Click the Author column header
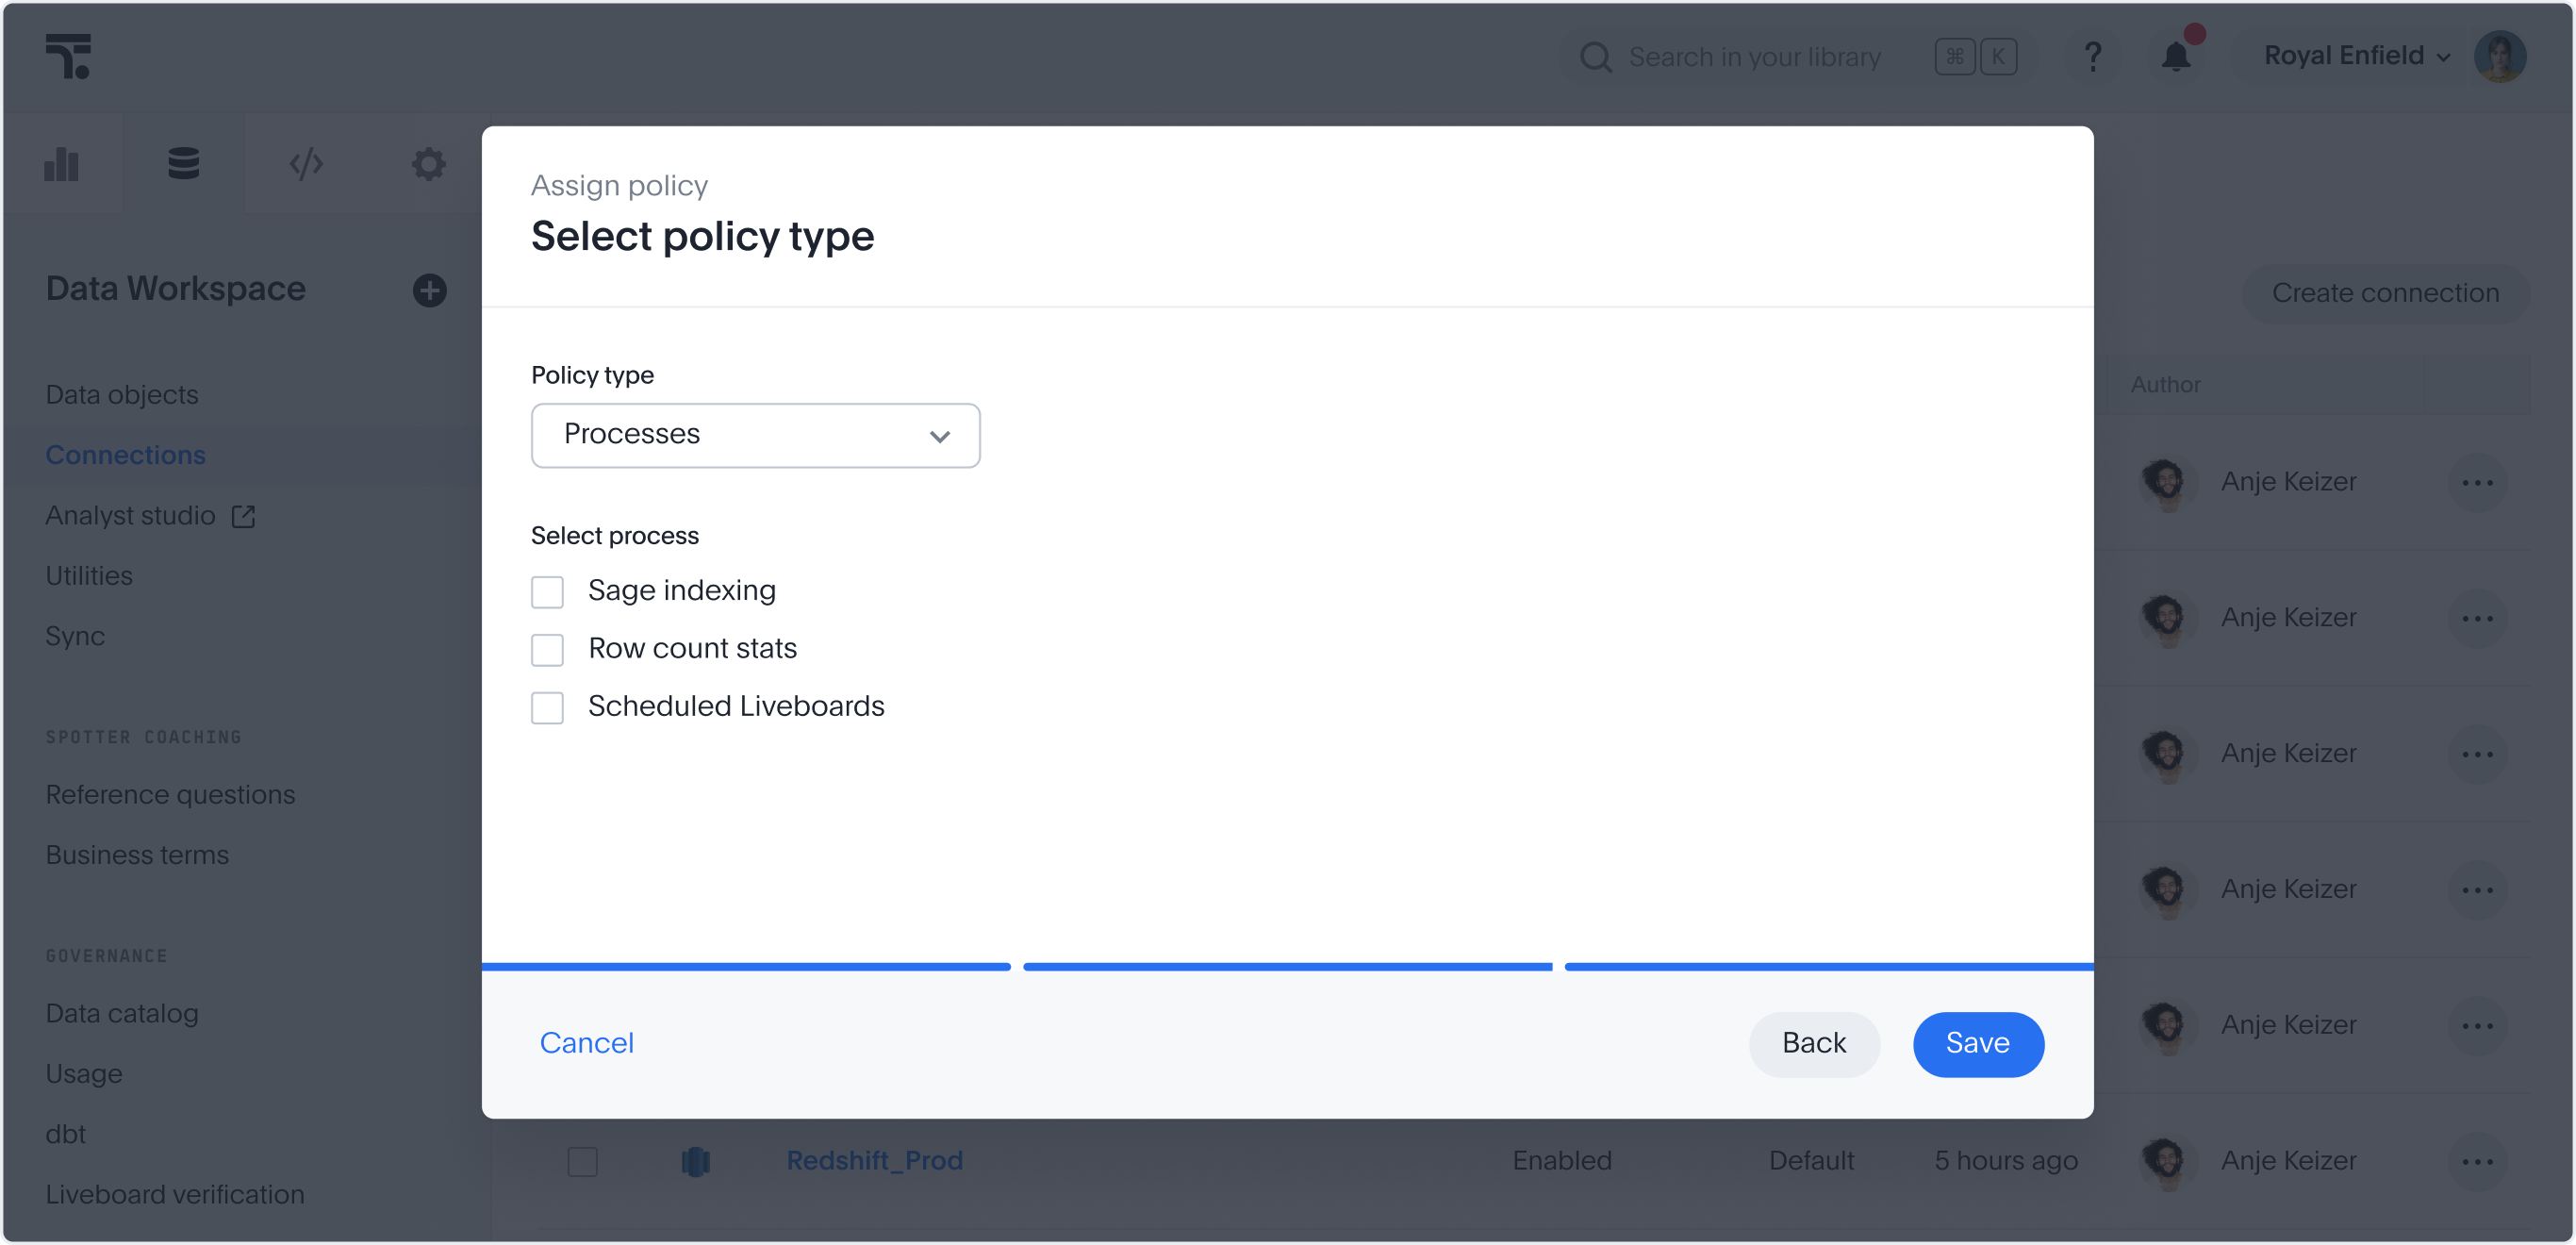2576x1245 pixels. pos(2165,385)
